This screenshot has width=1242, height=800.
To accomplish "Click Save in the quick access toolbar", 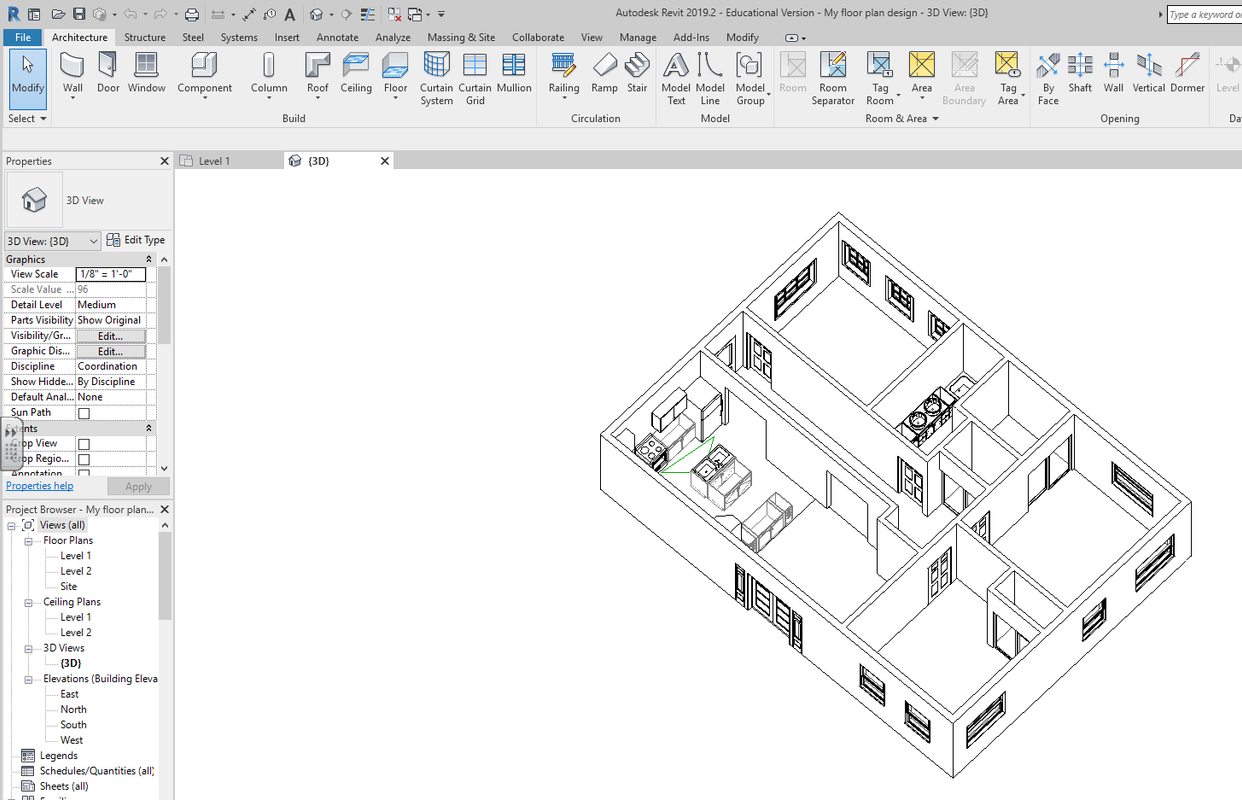I will tap(79, 15).
